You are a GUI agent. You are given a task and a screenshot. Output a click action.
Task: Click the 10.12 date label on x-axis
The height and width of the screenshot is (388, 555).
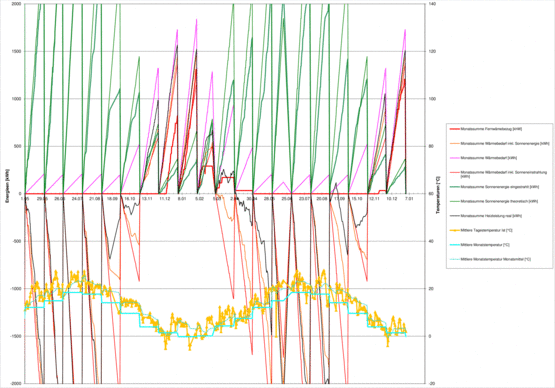coord(391,199)
